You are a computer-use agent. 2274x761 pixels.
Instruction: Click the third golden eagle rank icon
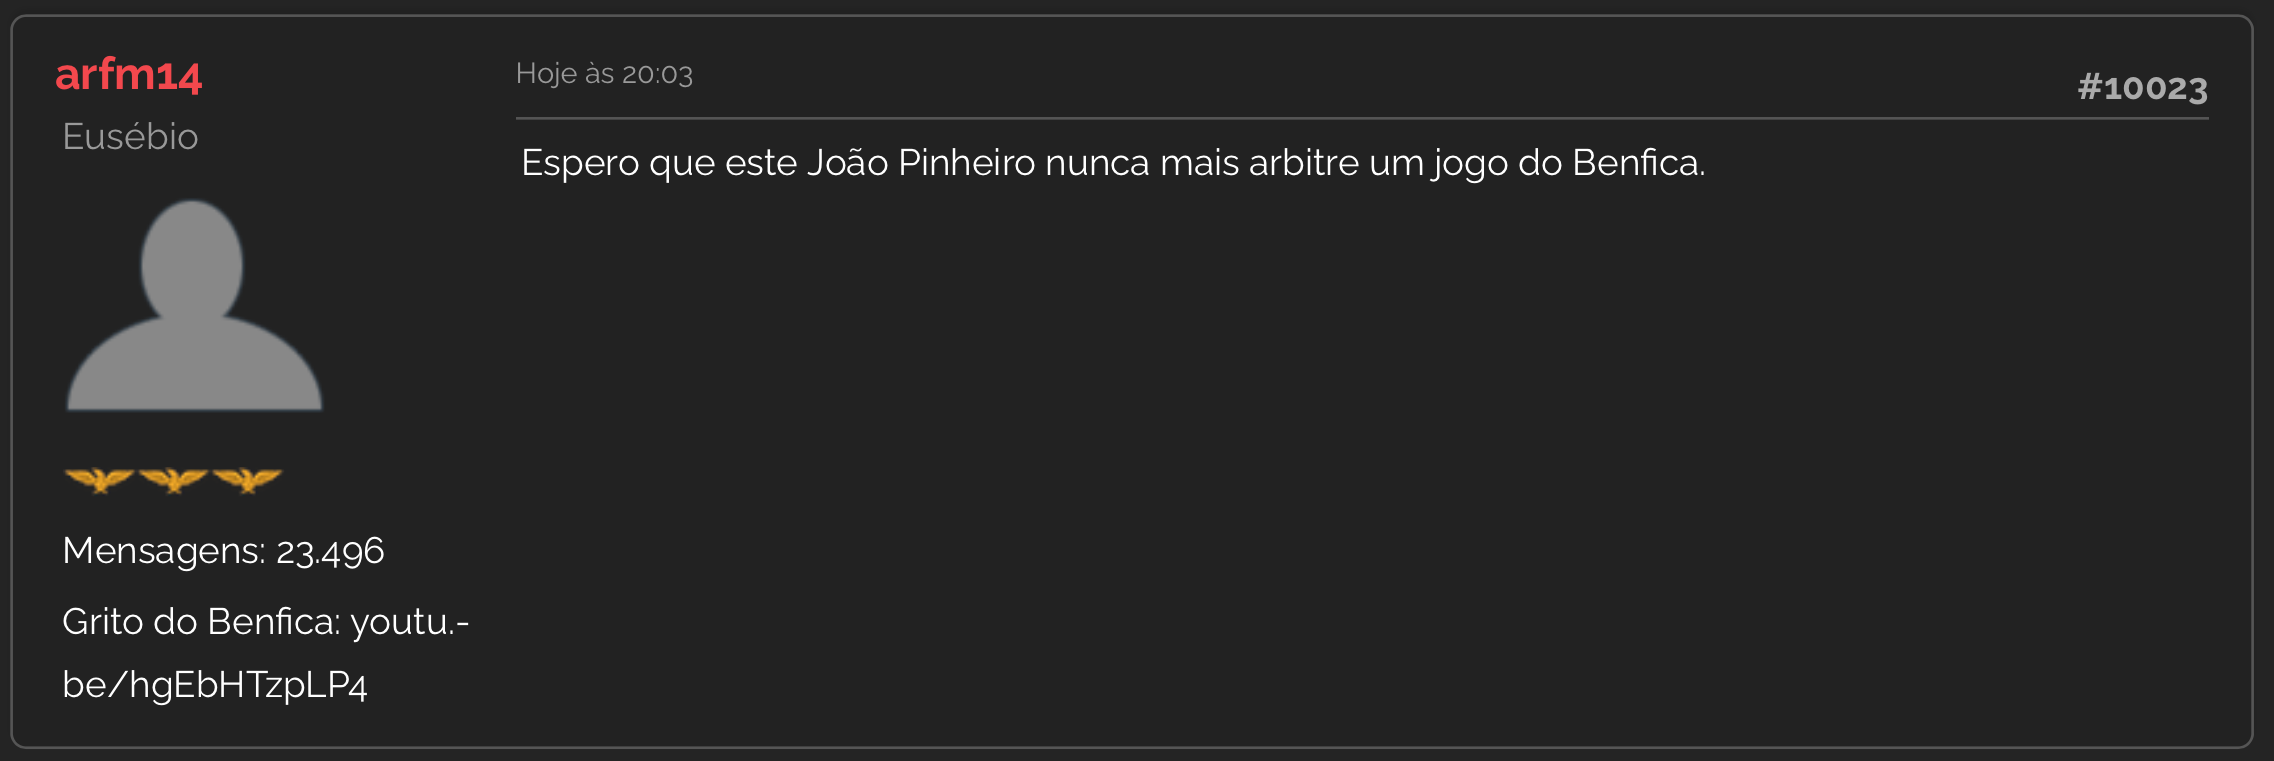click(247, 480)
